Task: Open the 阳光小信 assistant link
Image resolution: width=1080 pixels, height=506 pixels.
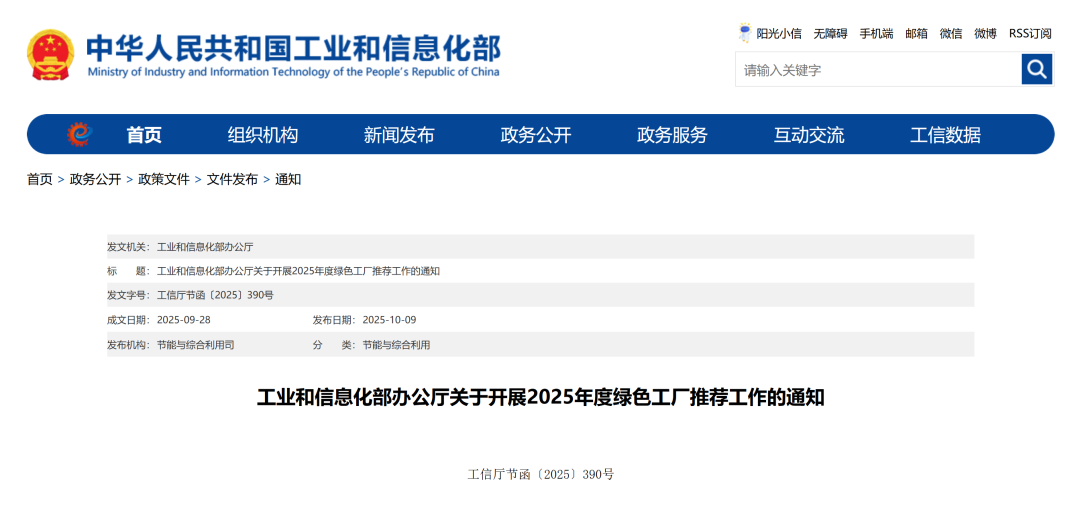Action: point(779,34)
